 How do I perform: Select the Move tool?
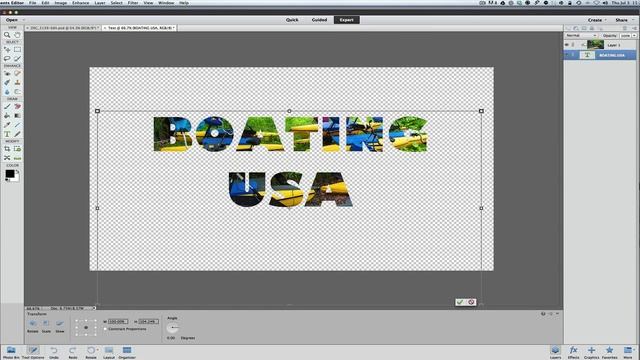pyautogui.click(x=7, y=49)
